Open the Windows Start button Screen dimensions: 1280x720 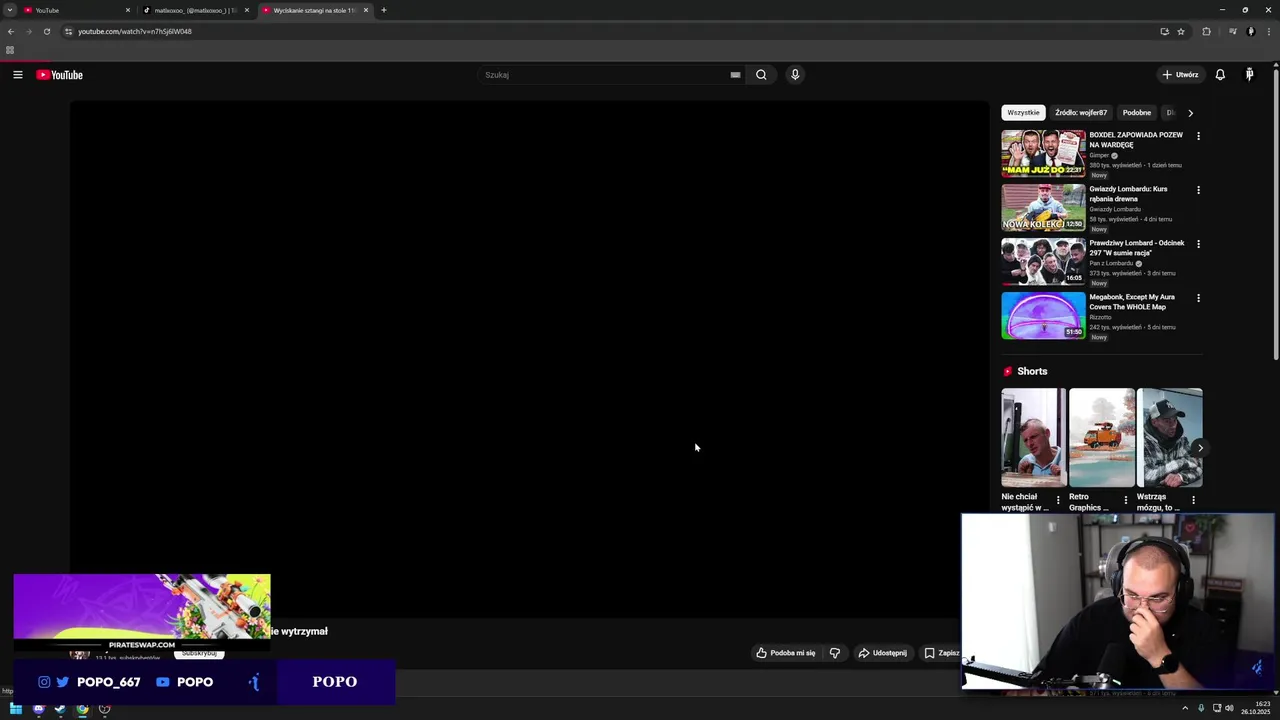point(16,709)
